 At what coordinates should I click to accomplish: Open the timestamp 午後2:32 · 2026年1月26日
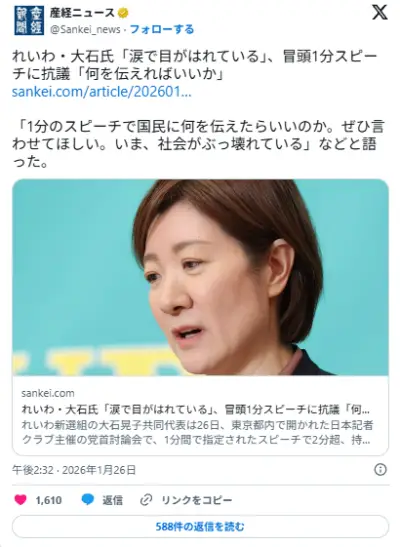pos(74,470)
